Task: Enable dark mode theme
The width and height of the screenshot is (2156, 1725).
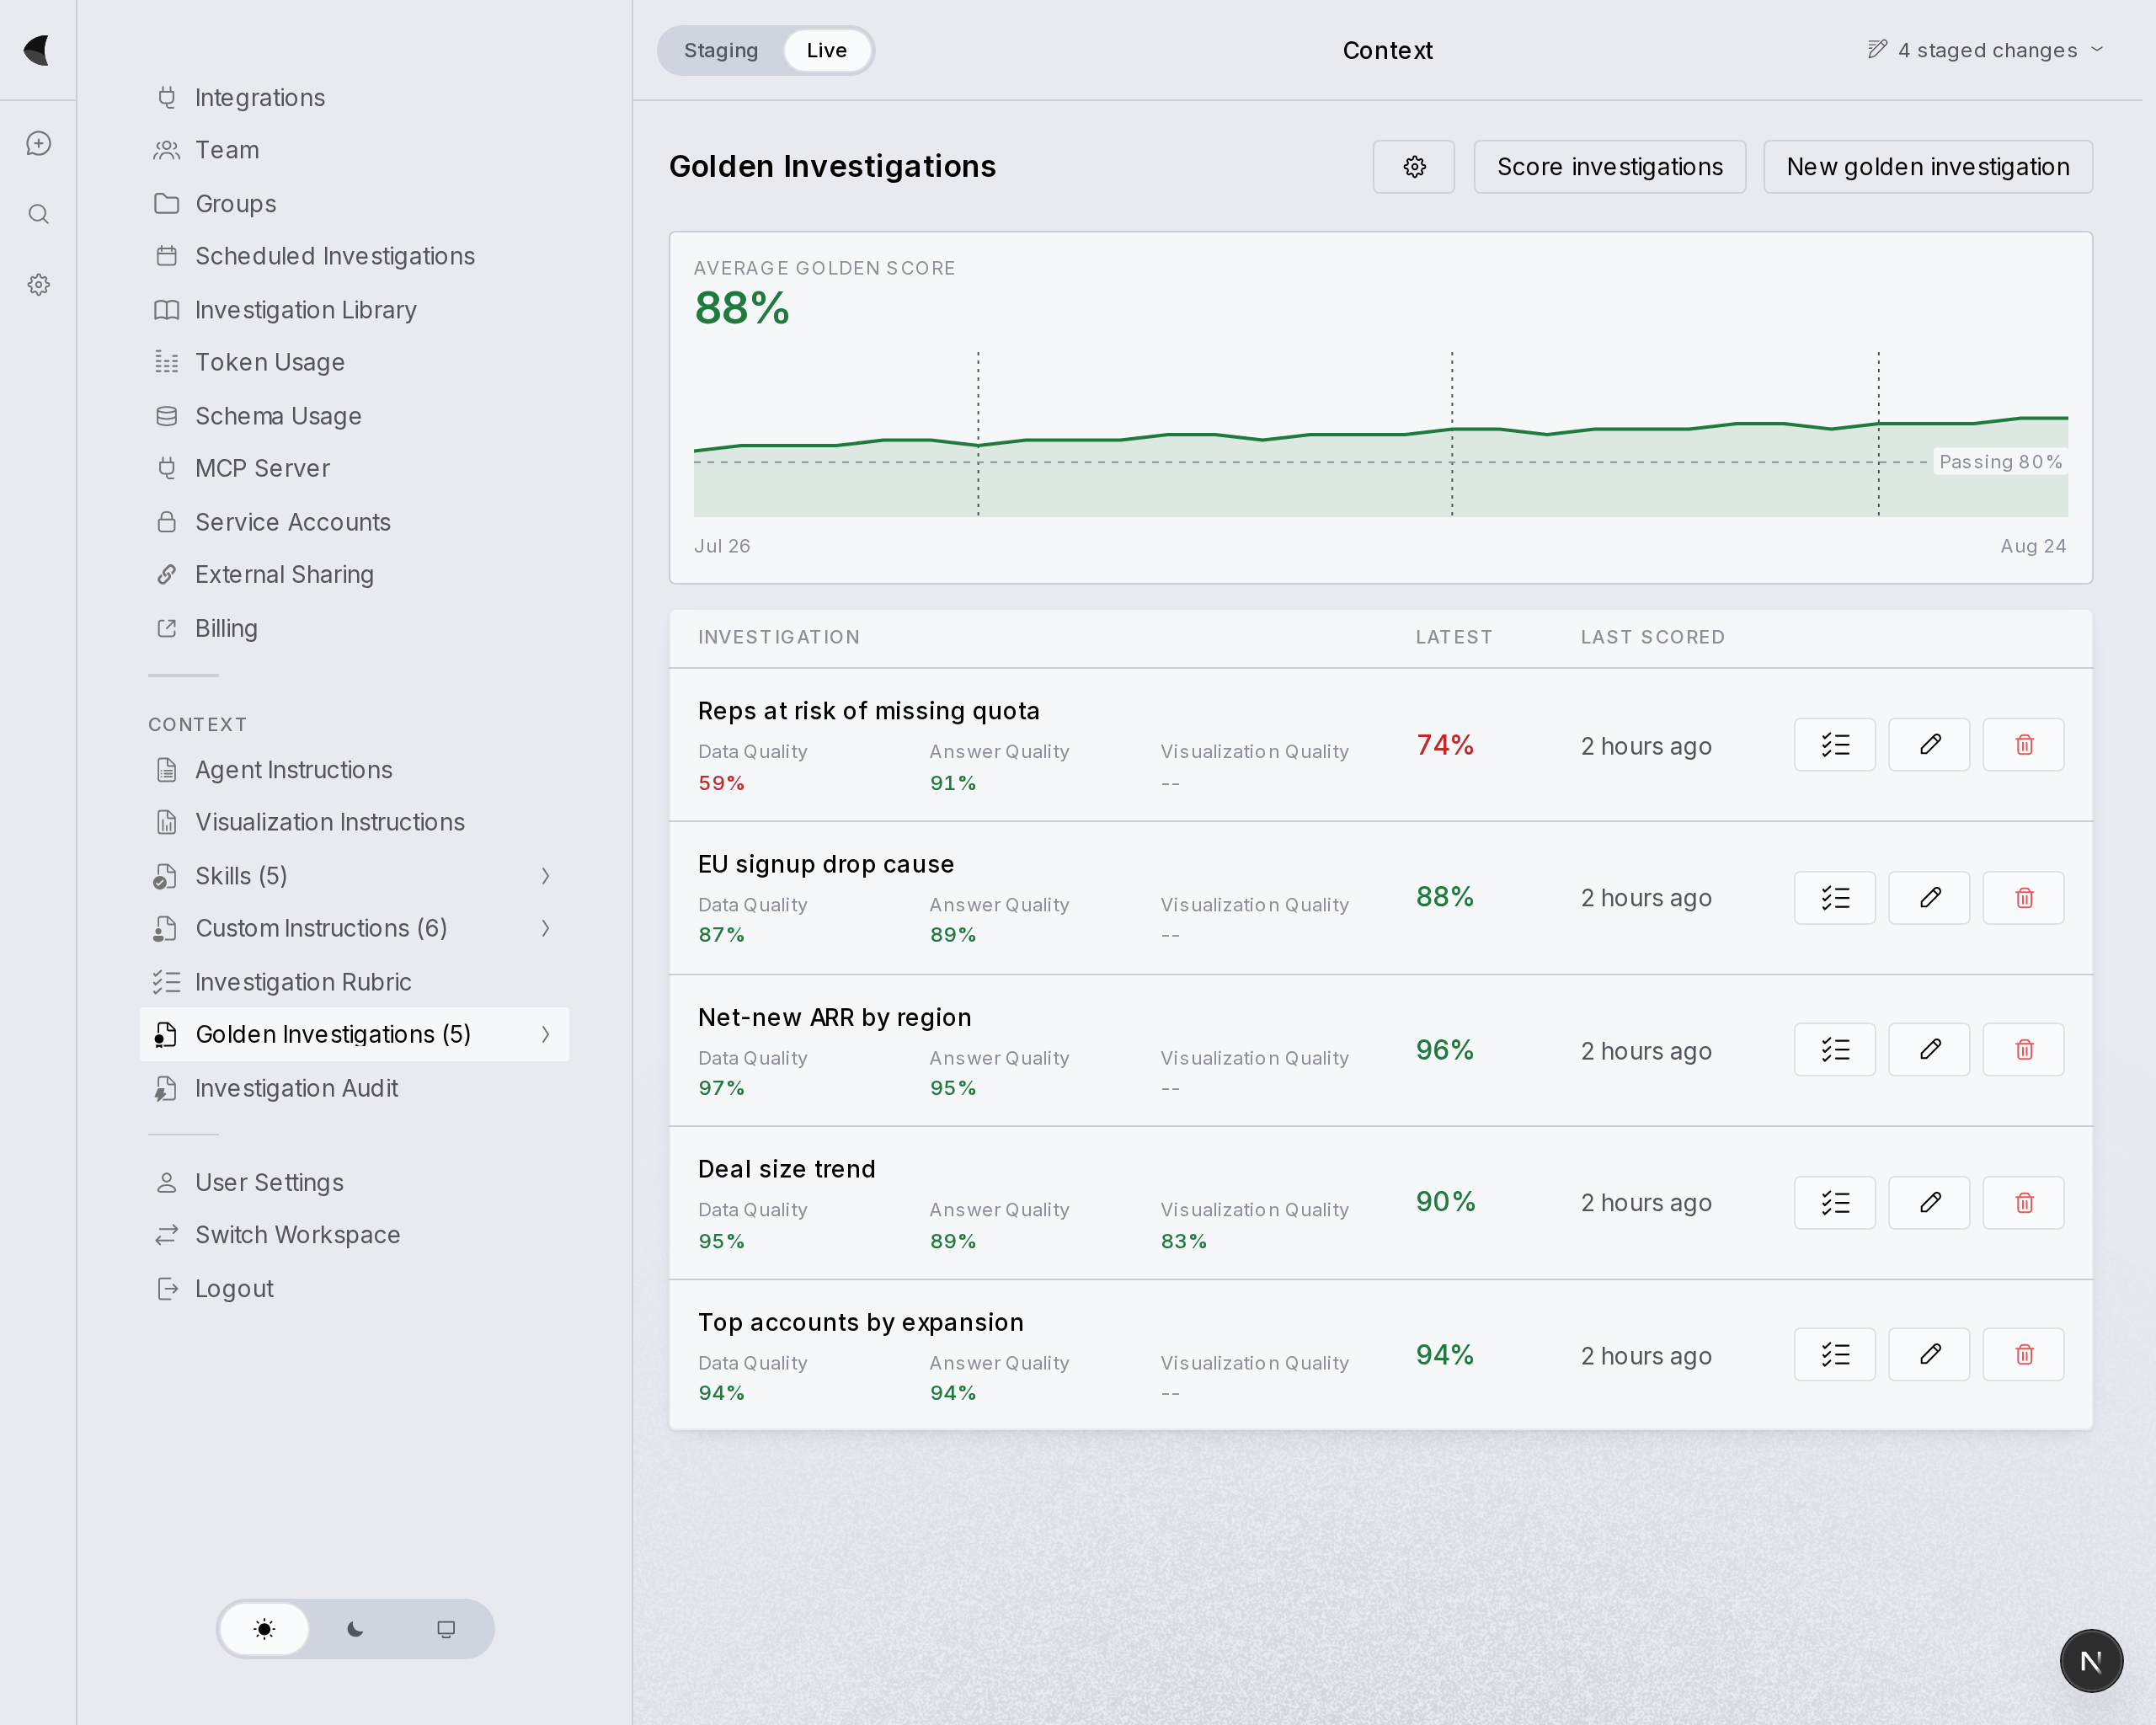Action: [355, 1629]
